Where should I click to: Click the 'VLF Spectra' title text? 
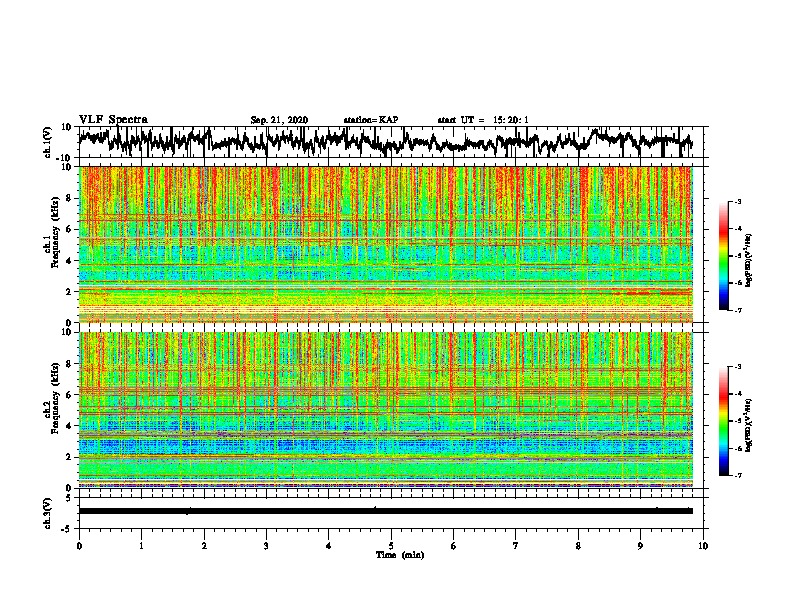[113, 120]
